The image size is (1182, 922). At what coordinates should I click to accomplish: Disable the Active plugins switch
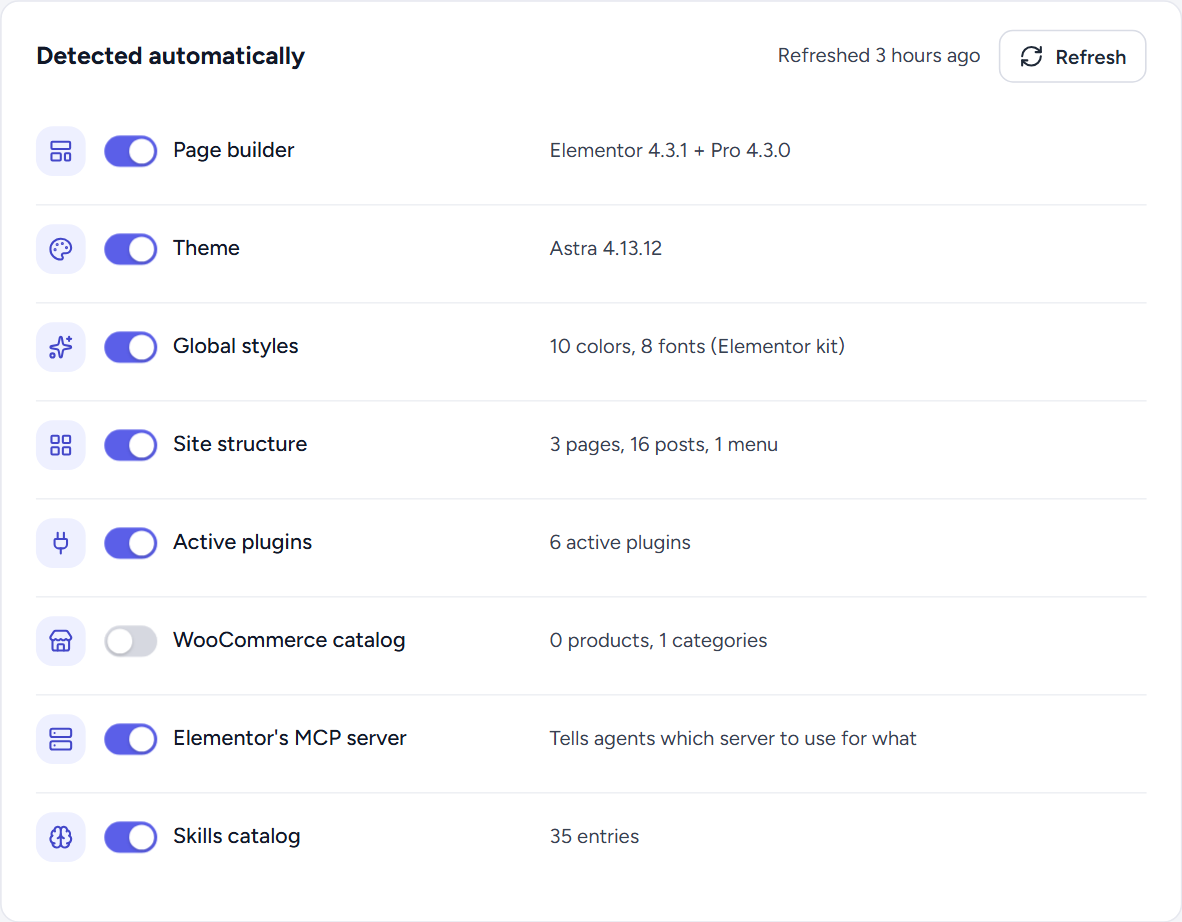click(x=130, y=543)
